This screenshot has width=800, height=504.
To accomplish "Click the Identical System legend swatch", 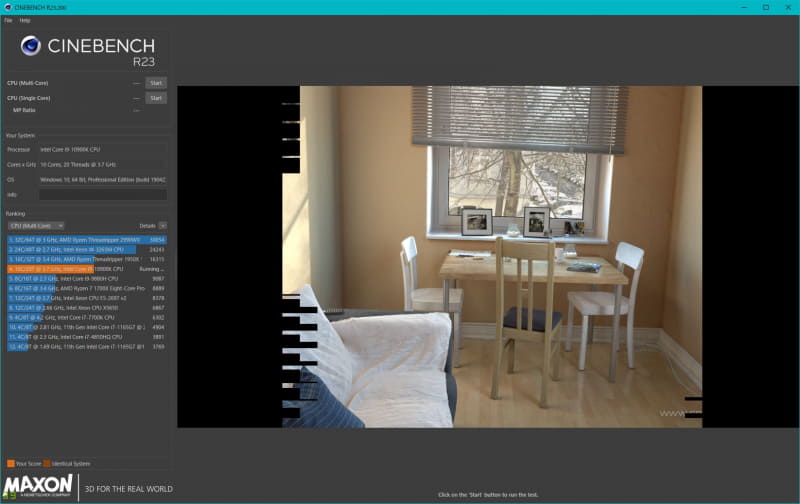I will [x=47, y=463].
